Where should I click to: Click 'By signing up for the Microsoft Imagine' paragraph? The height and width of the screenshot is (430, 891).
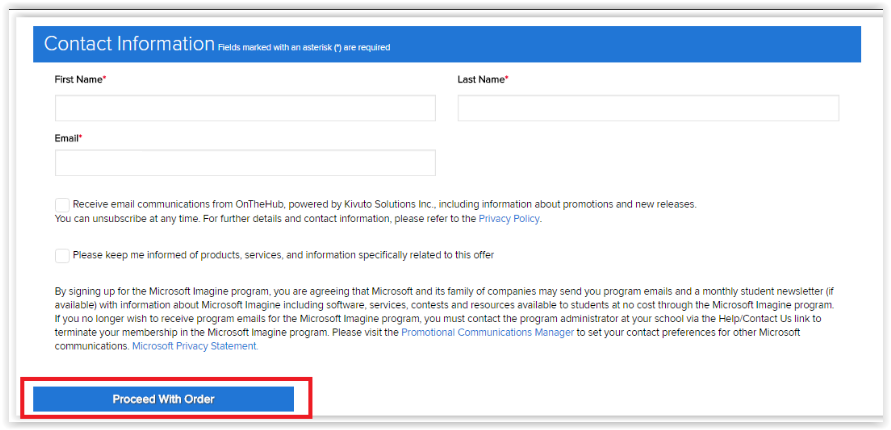point(445,319)
